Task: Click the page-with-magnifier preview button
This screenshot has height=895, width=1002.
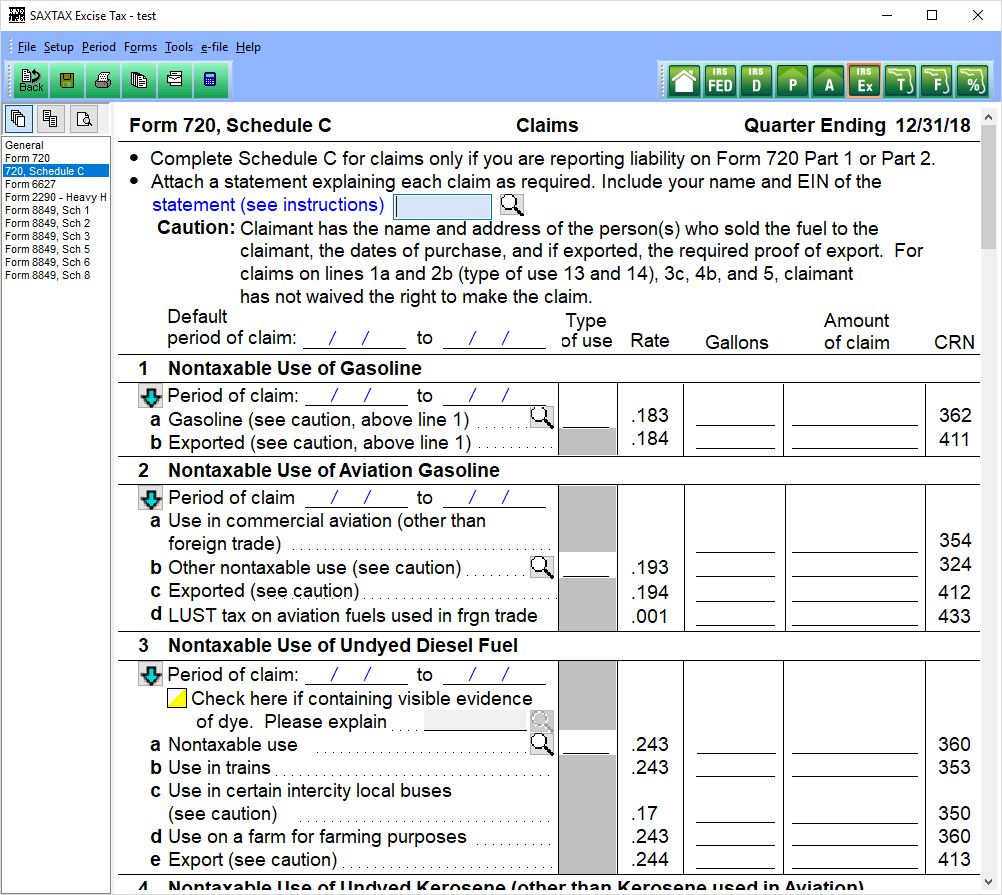Action: tap(84, 119)
